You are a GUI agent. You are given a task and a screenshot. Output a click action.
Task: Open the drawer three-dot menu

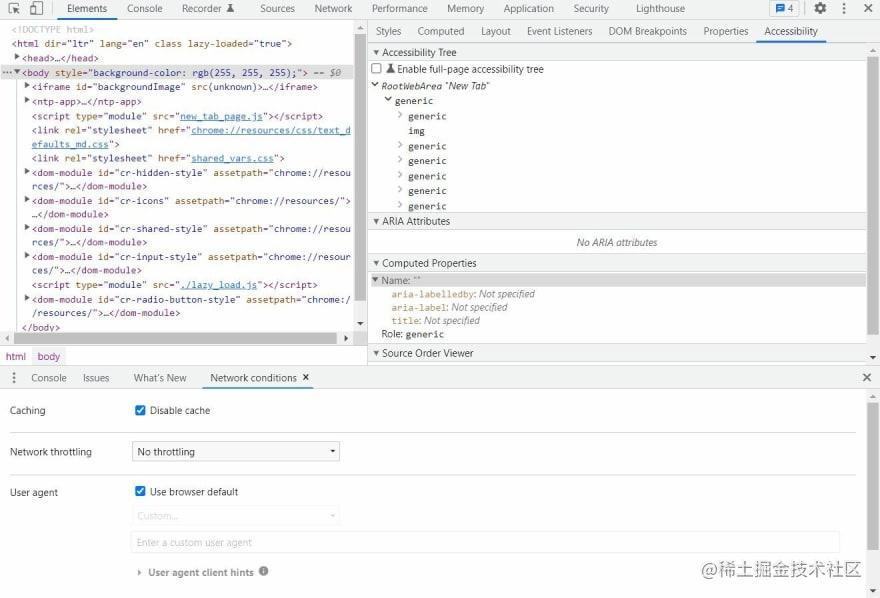click(14, 378)
